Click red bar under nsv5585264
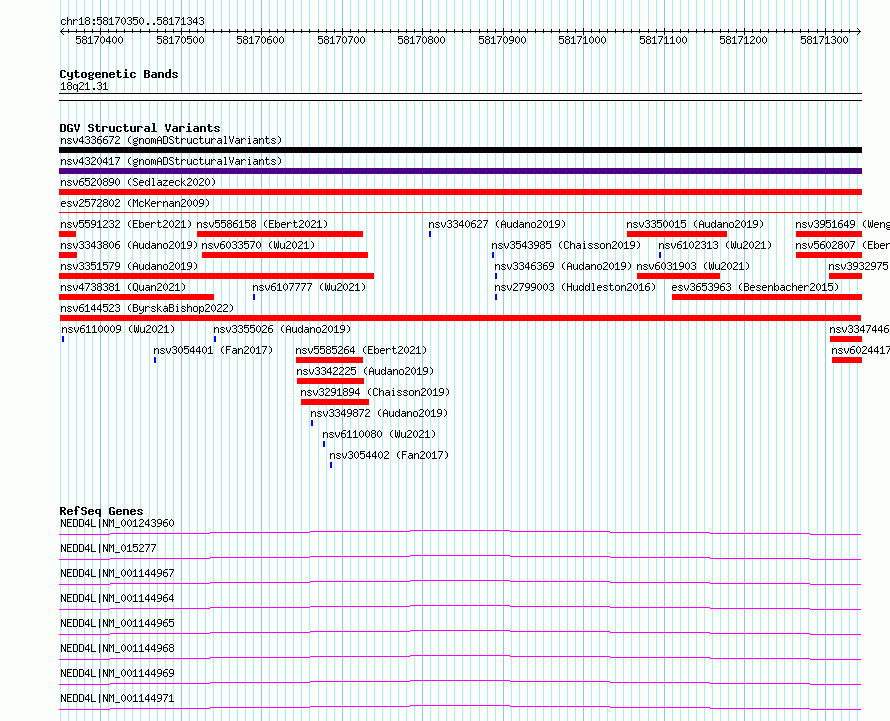The width and height of the screenshot is (890, 721). coord(329,360)
